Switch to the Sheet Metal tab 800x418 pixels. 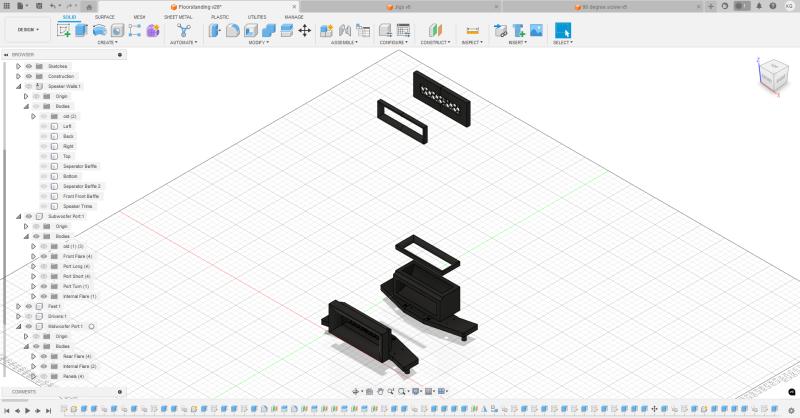click(x=178, y=17)
